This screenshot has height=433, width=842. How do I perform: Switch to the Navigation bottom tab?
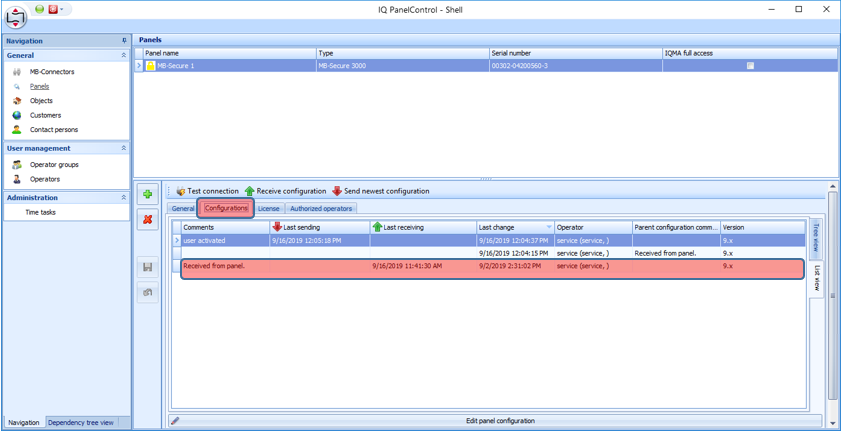click(x=24, y=422)
